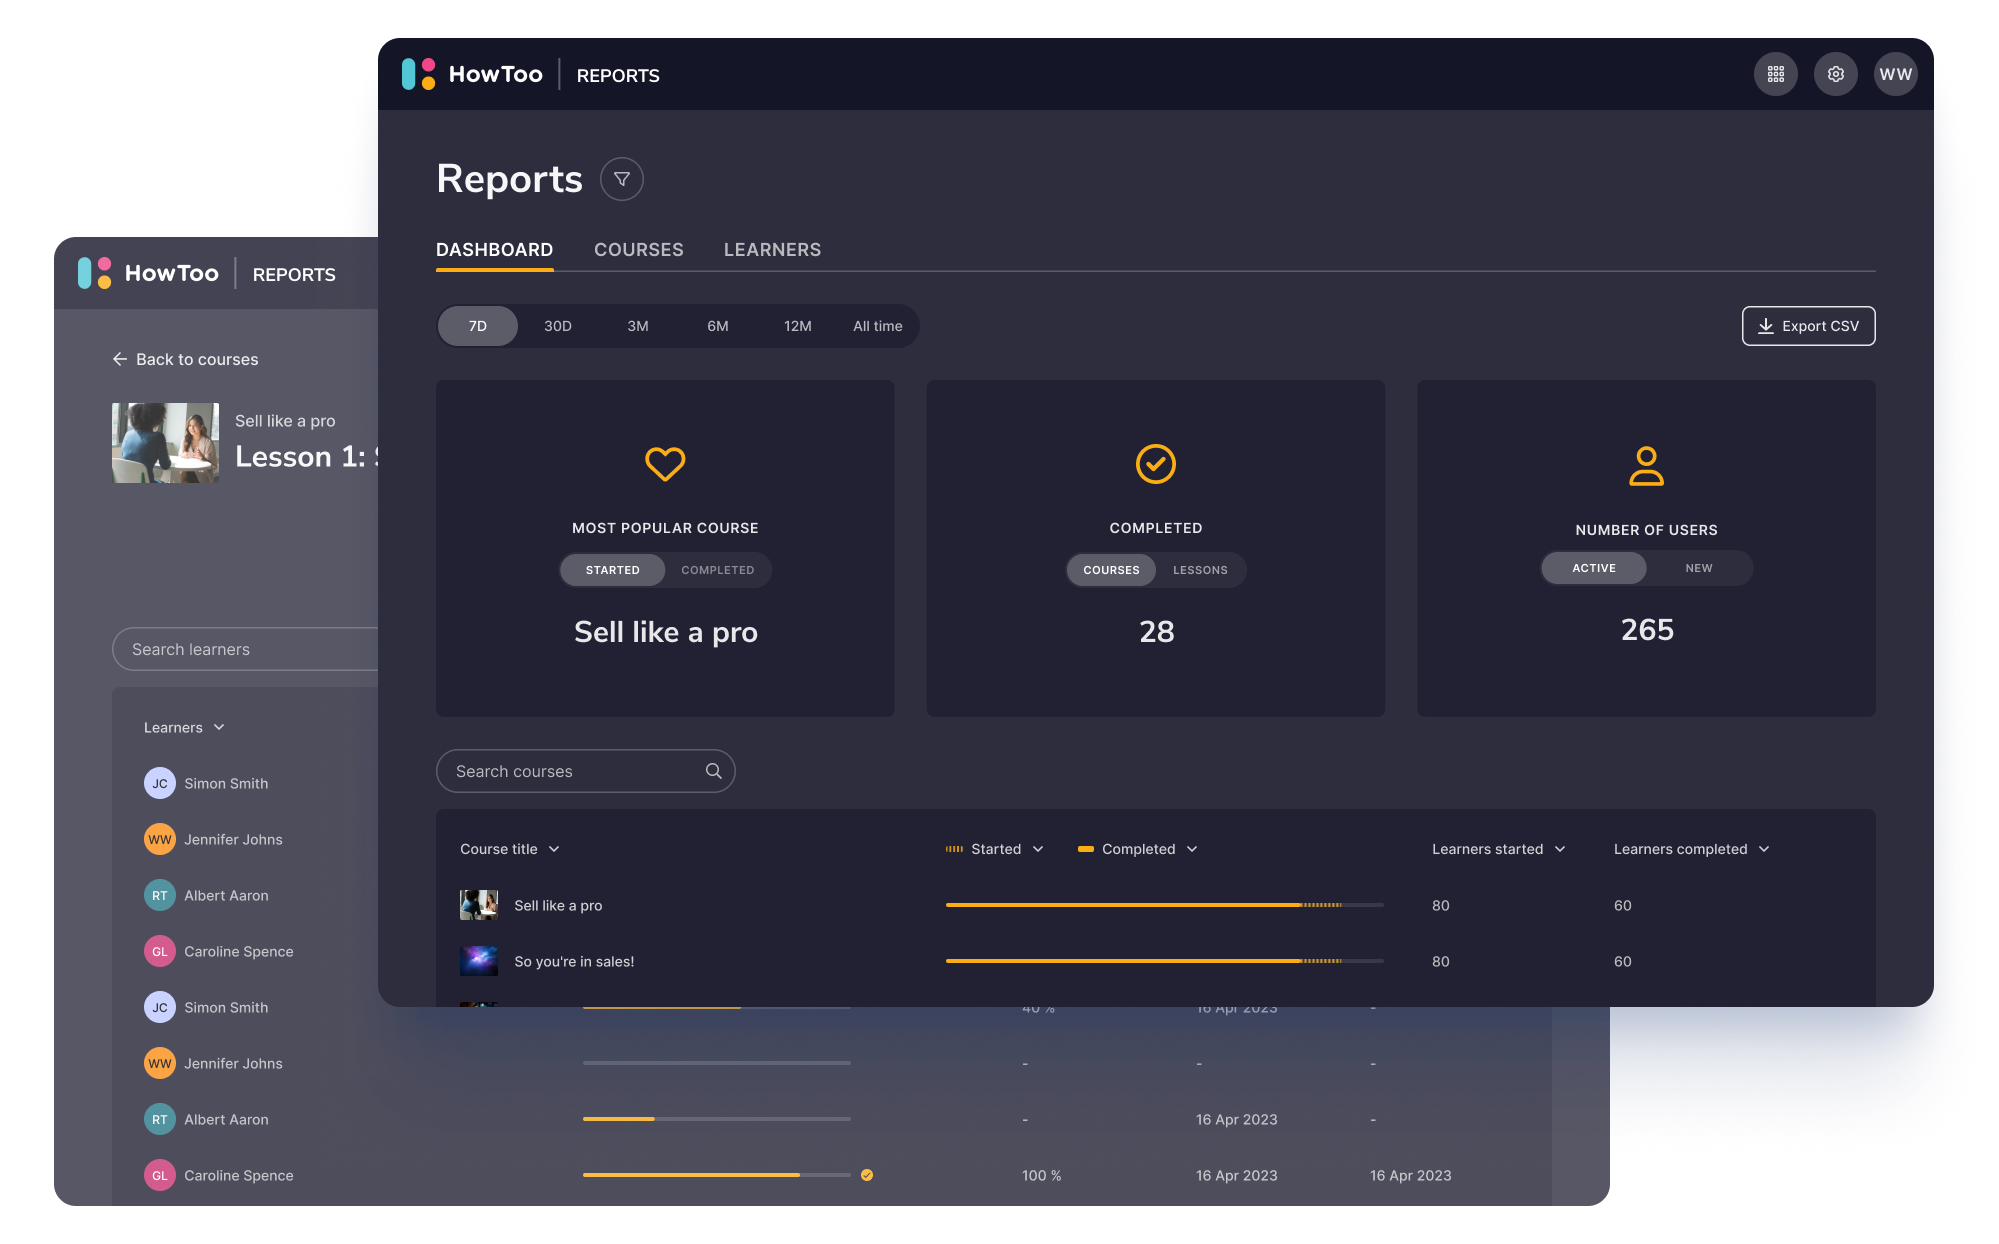Switch to the Courses tab
The image size is (1999, 1244).
click(x=639, y=249)
